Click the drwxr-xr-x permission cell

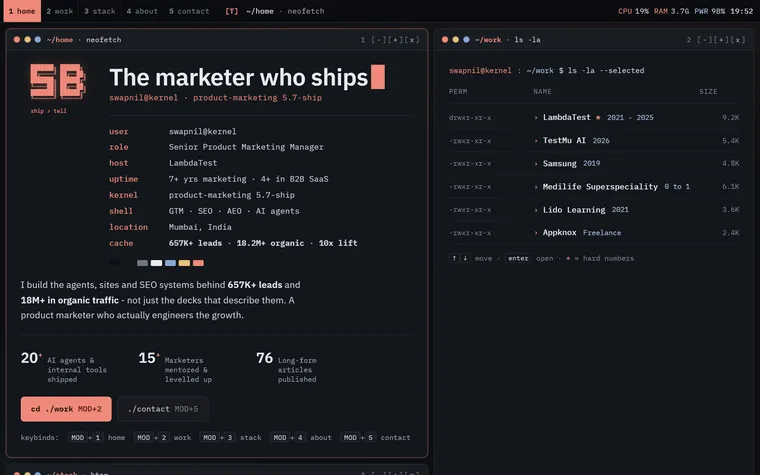pyautogui.click(x=470, y=117)
